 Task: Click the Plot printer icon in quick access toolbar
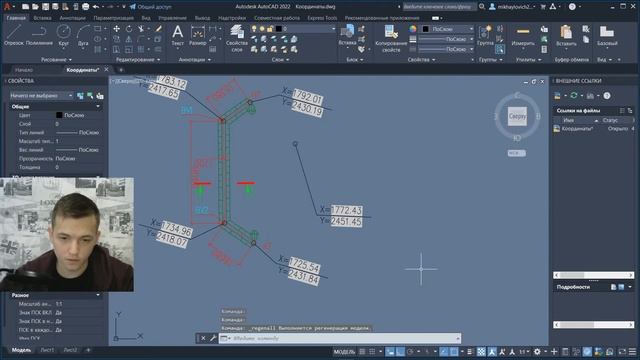pos(85,7)
